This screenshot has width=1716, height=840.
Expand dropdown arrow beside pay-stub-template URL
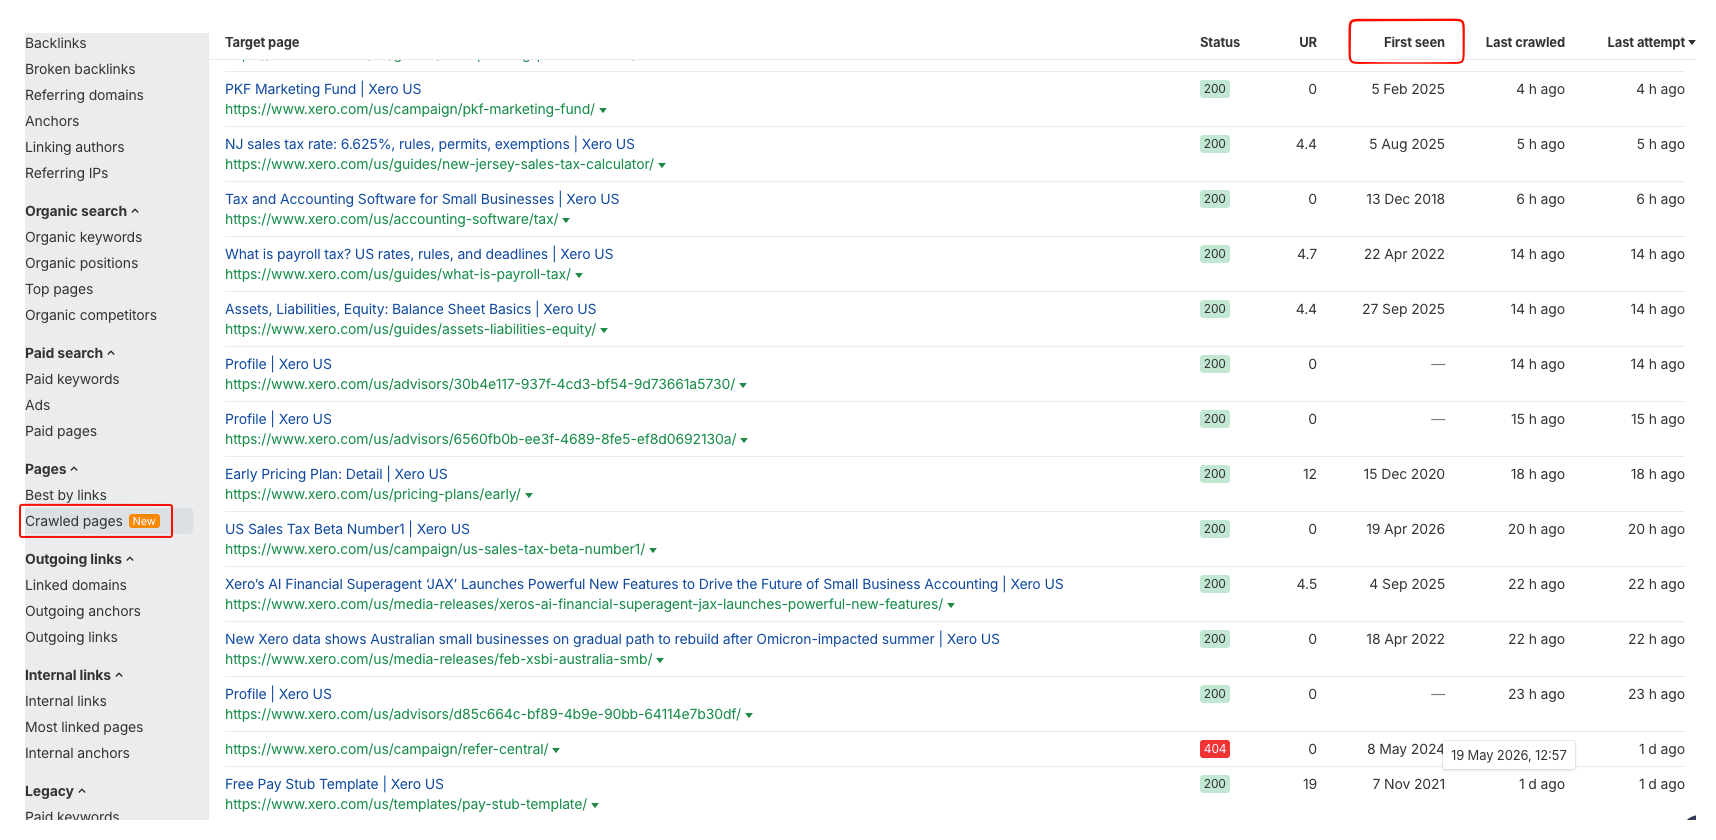pyautogui.click(x=595, y=805)
